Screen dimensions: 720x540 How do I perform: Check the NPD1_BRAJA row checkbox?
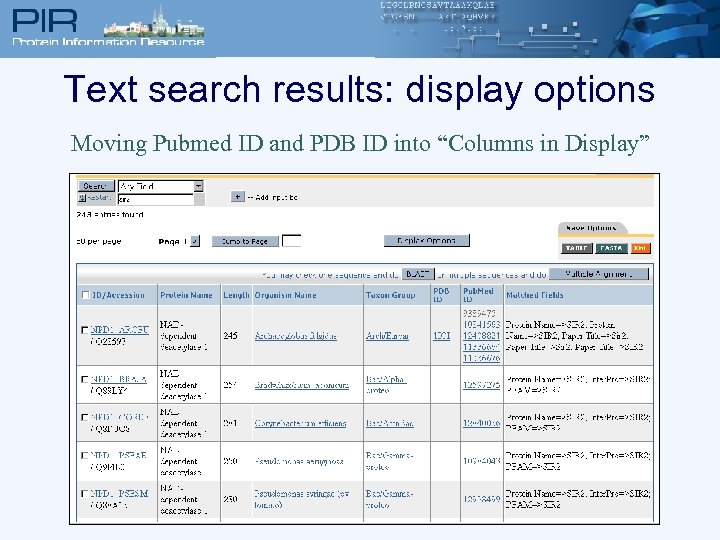point(84,379)
